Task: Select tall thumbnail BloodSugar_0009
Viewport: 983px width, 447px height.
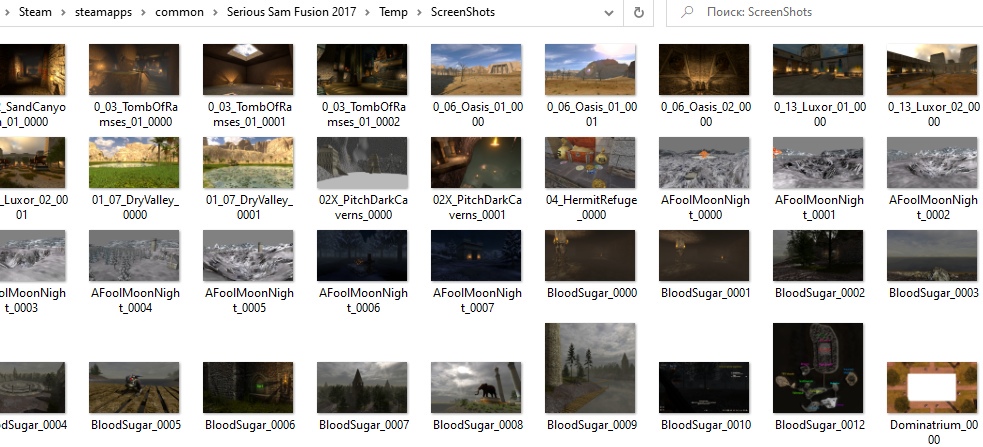Action: tap(591, 369)
